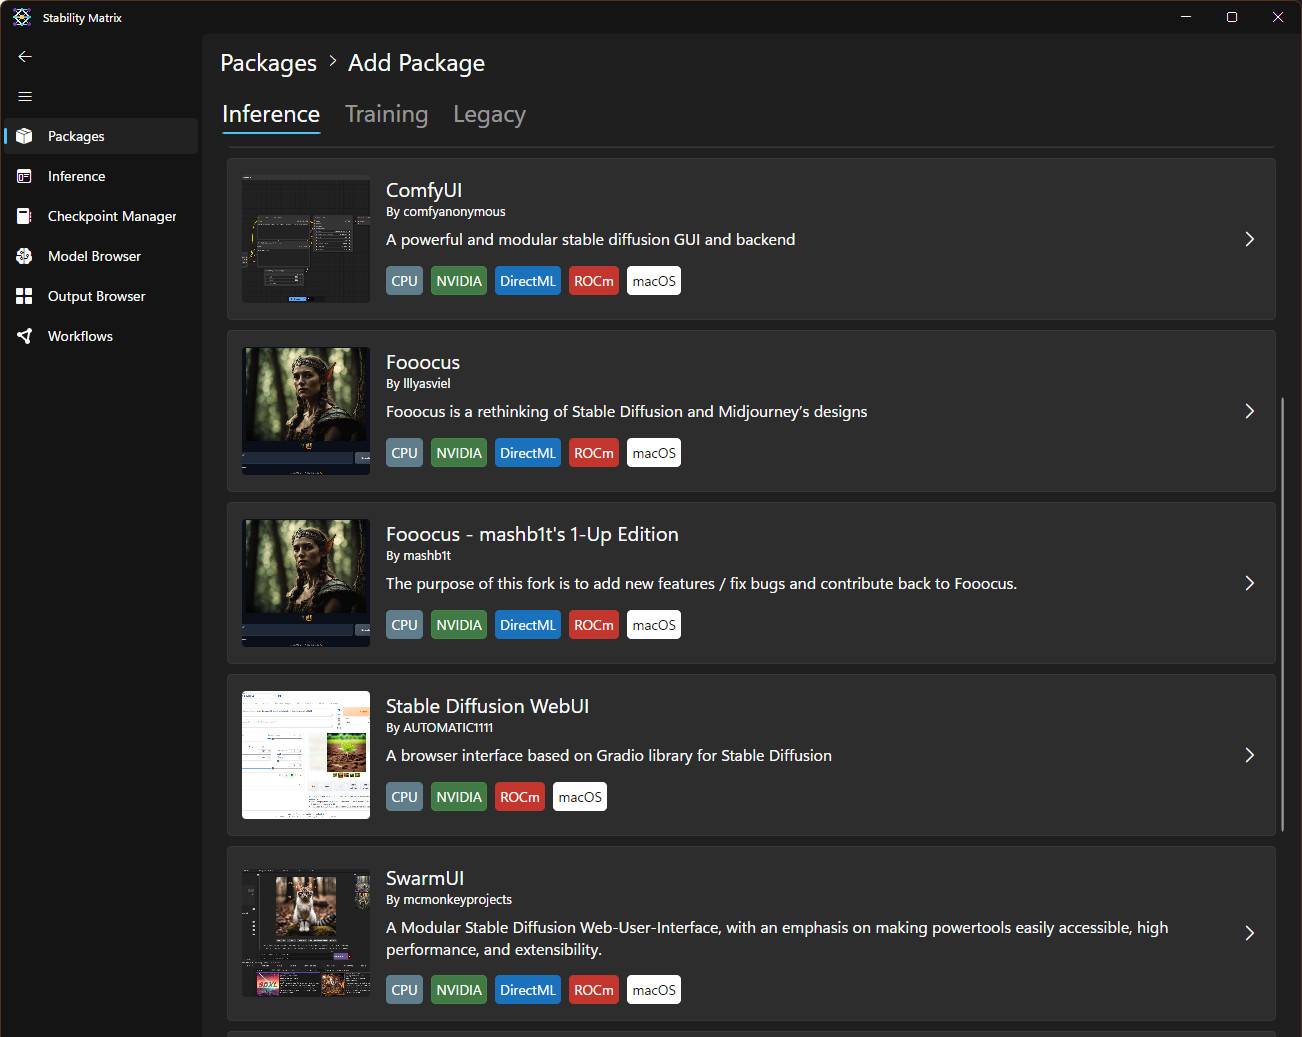Click the Fooocus - mashb1t's 1-Up Edition title
This screenshot has height=1037, width=1302.
(x=532, y=534)
